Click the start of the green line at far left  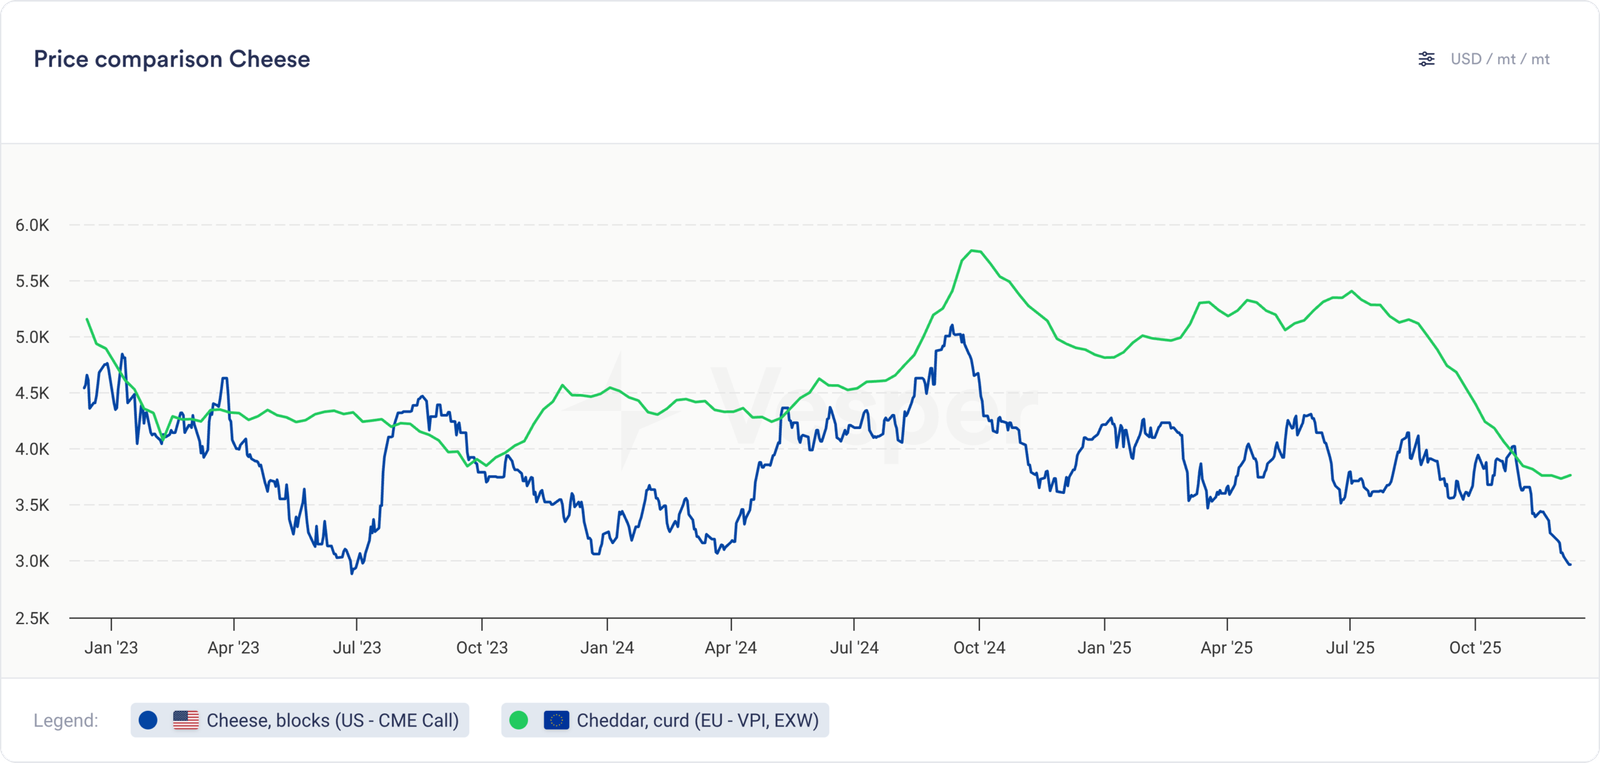click(87, 319)
